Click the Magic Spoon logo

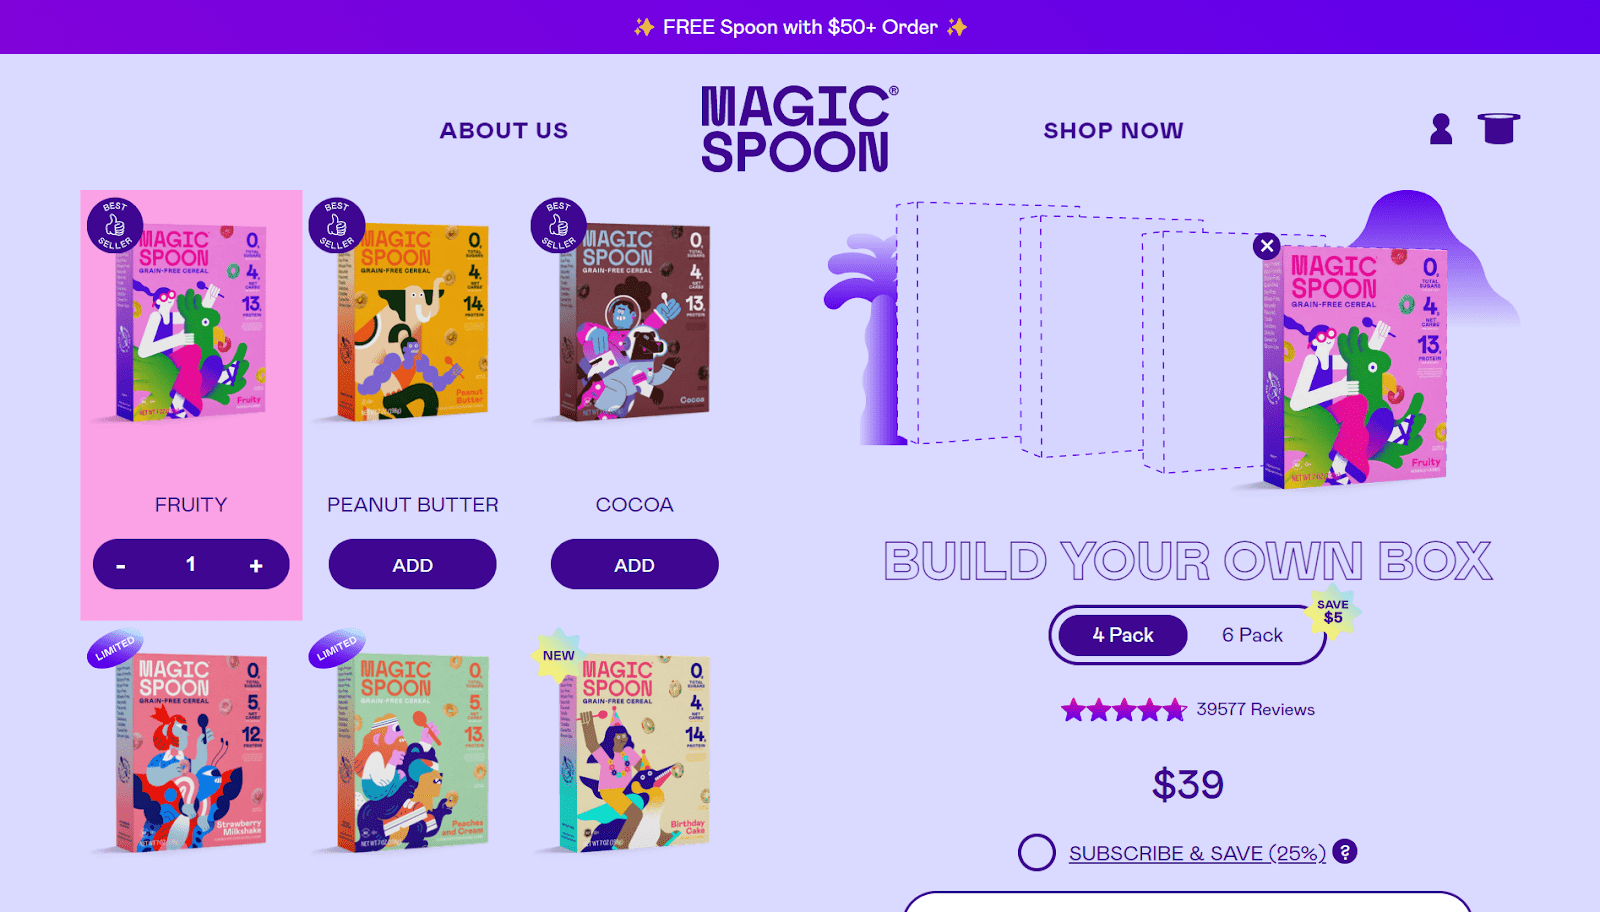tap(798, 129)
